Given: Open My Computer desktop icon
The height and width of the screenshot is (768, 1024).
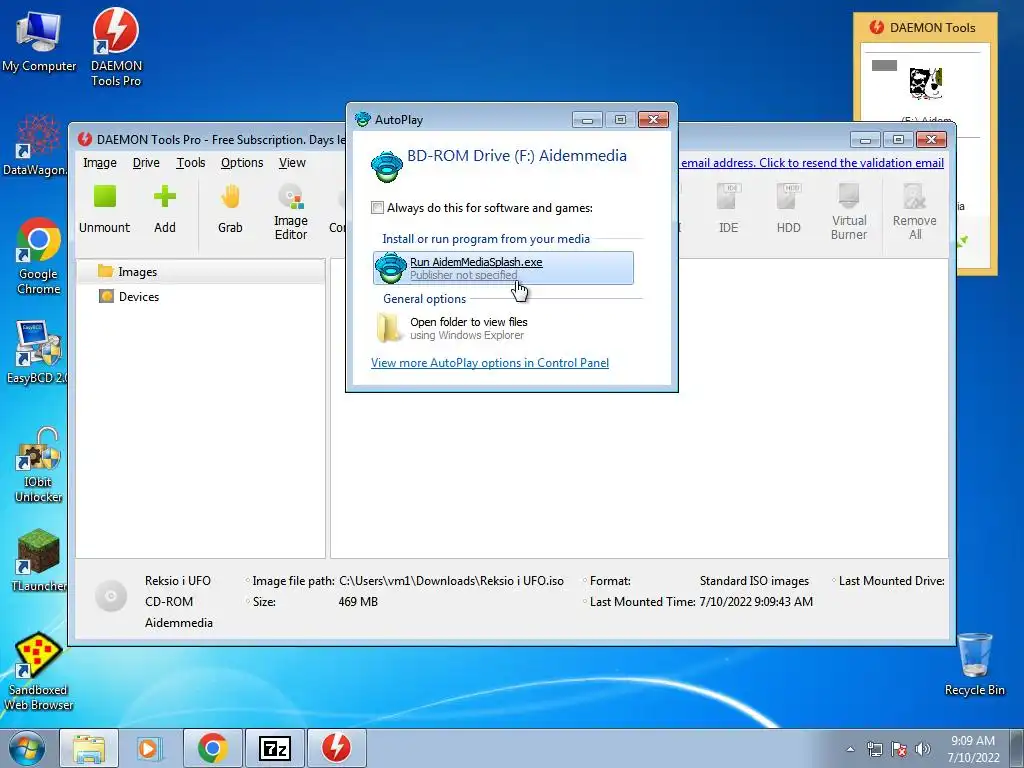Looking at the screenshot, I should [x=39, y=42].
